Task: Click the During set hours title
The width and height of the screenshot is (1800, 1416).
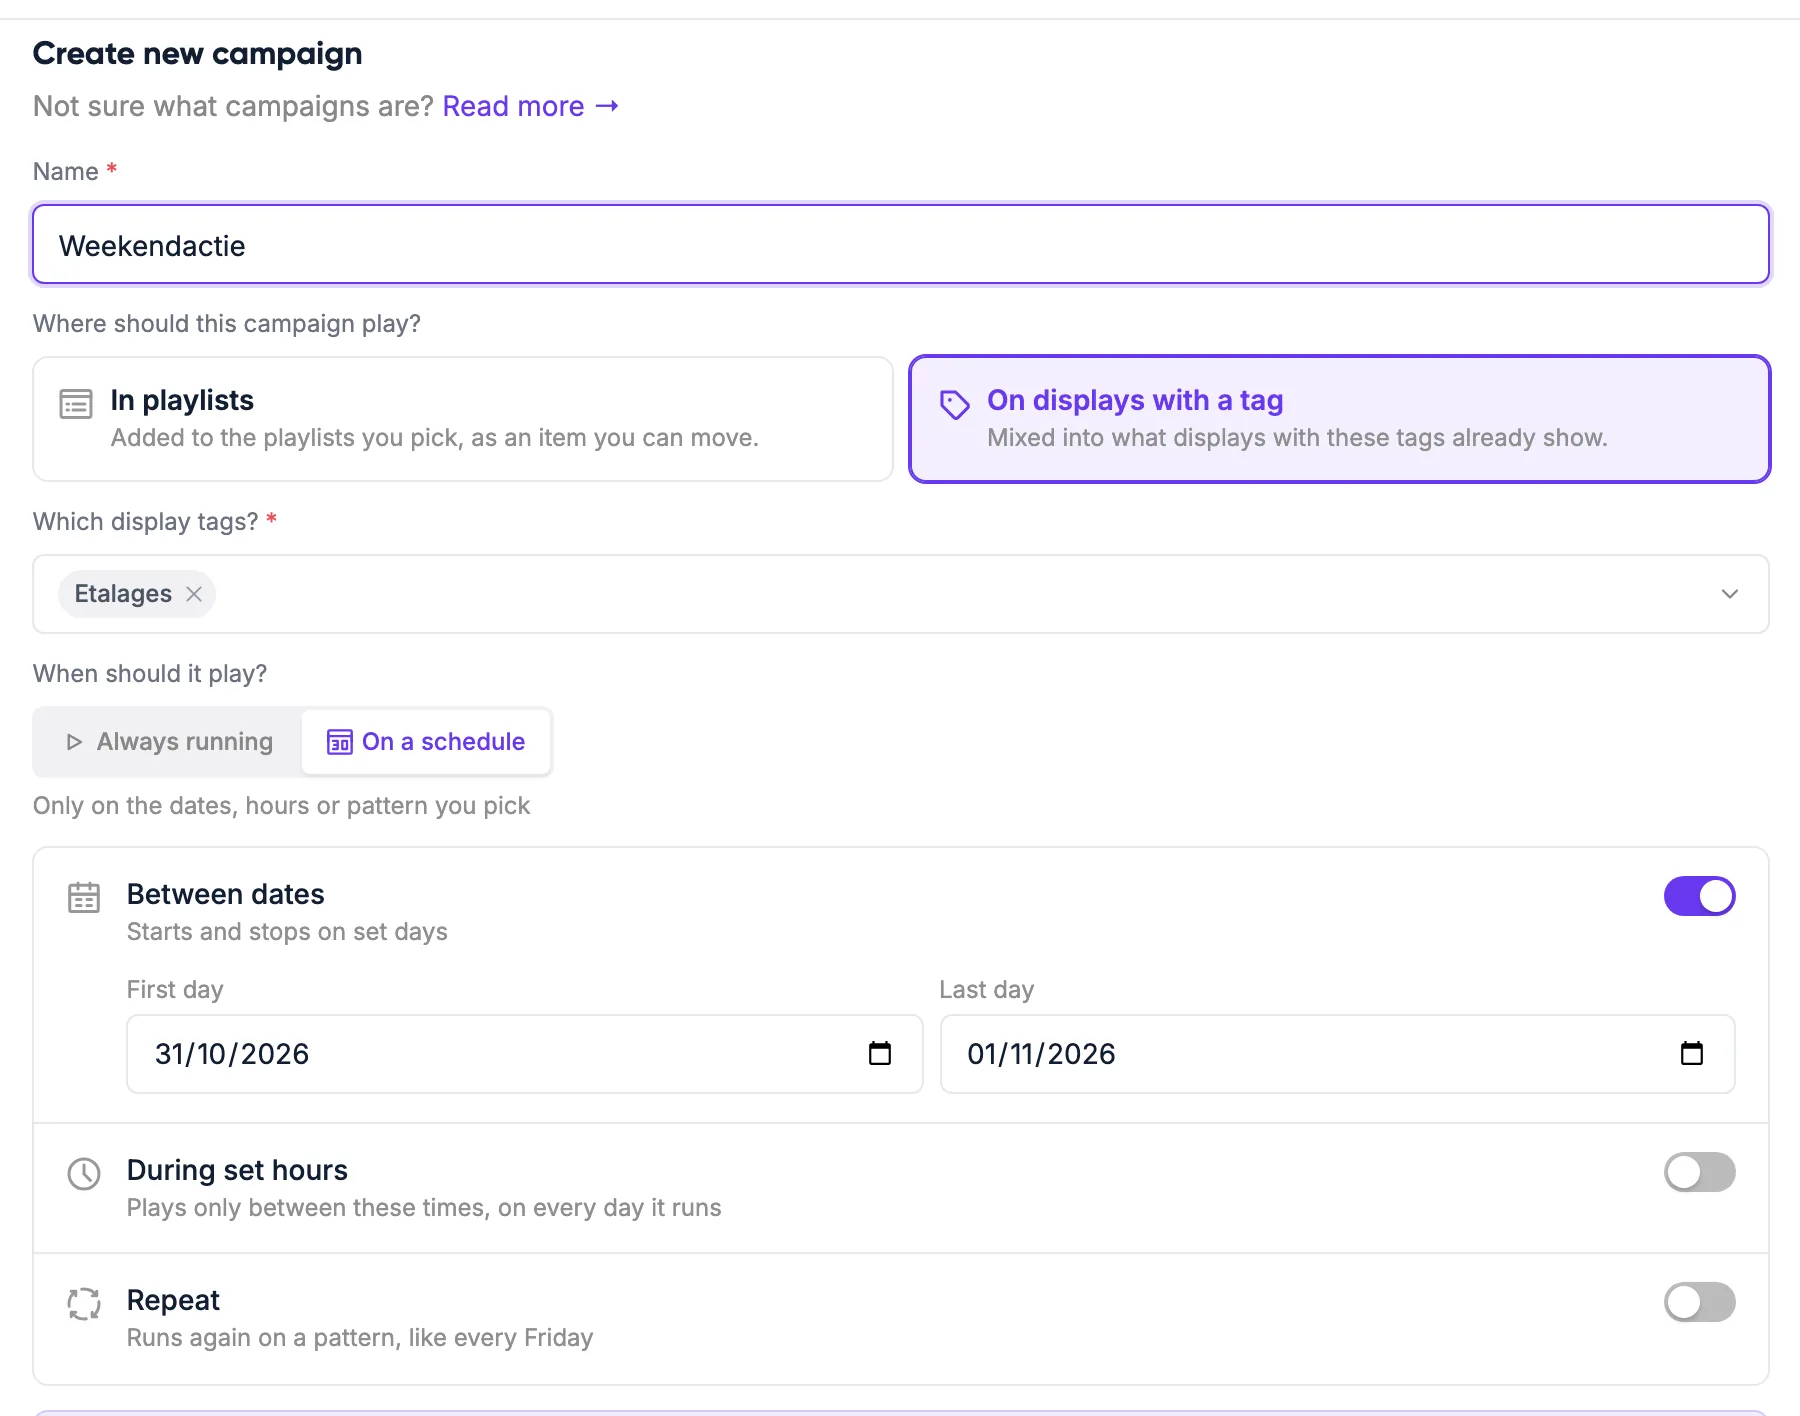Action: 237,1170
